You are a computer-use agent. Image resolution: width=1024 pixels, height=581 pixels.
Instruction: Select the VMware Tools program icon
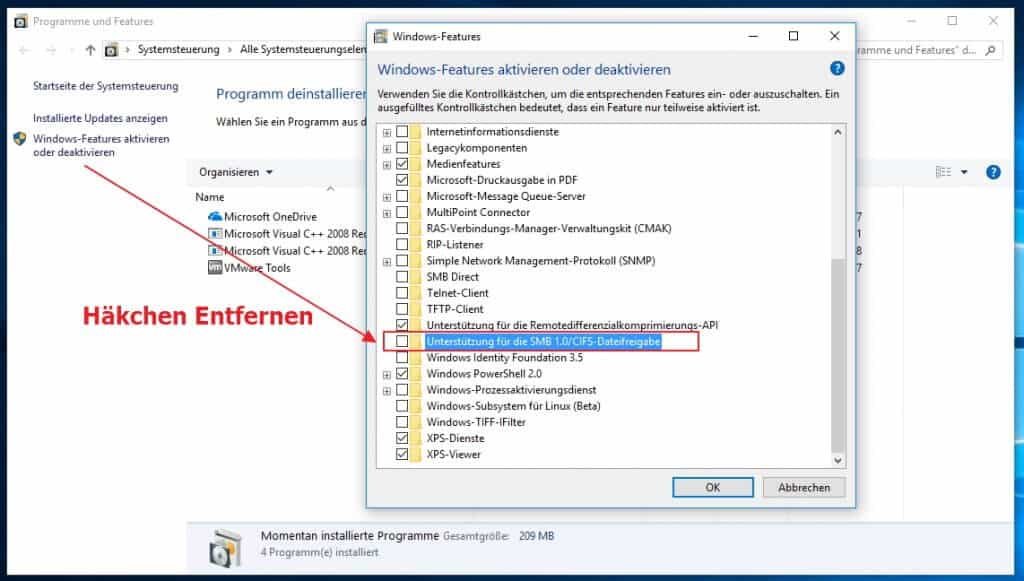click(x=214, y=267)
